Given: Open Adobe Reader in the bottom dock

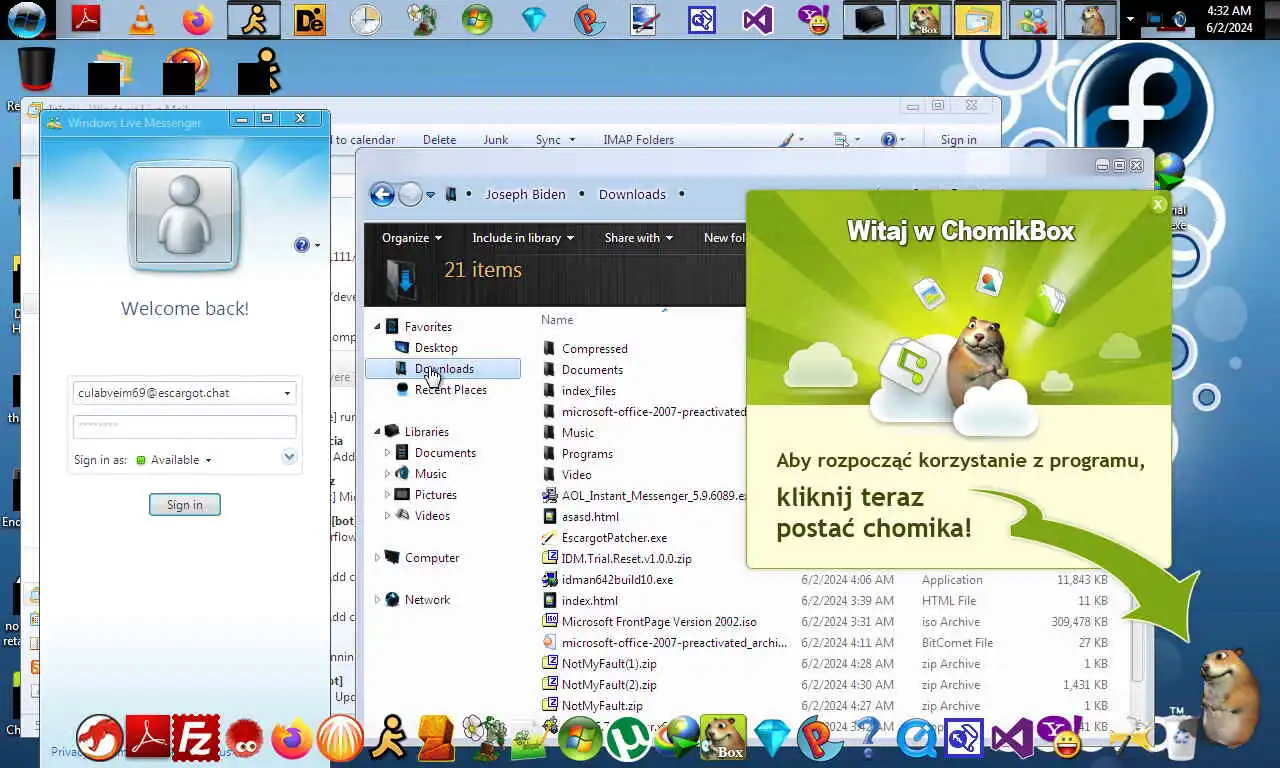Looking at the screenshot, I should click(147, 739).
